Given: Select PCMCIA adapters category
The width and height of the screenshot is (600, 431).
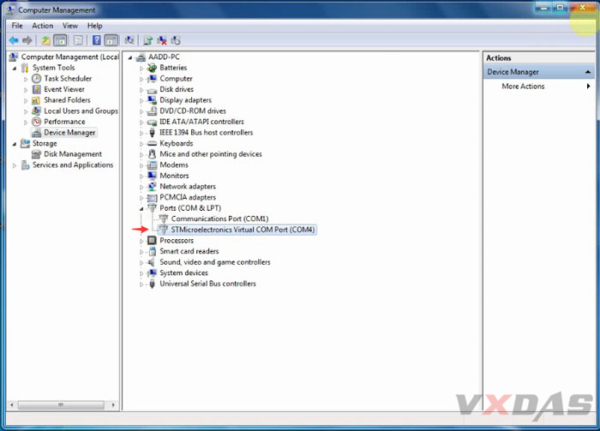Looking at the screenshot, I should point(188,197).
